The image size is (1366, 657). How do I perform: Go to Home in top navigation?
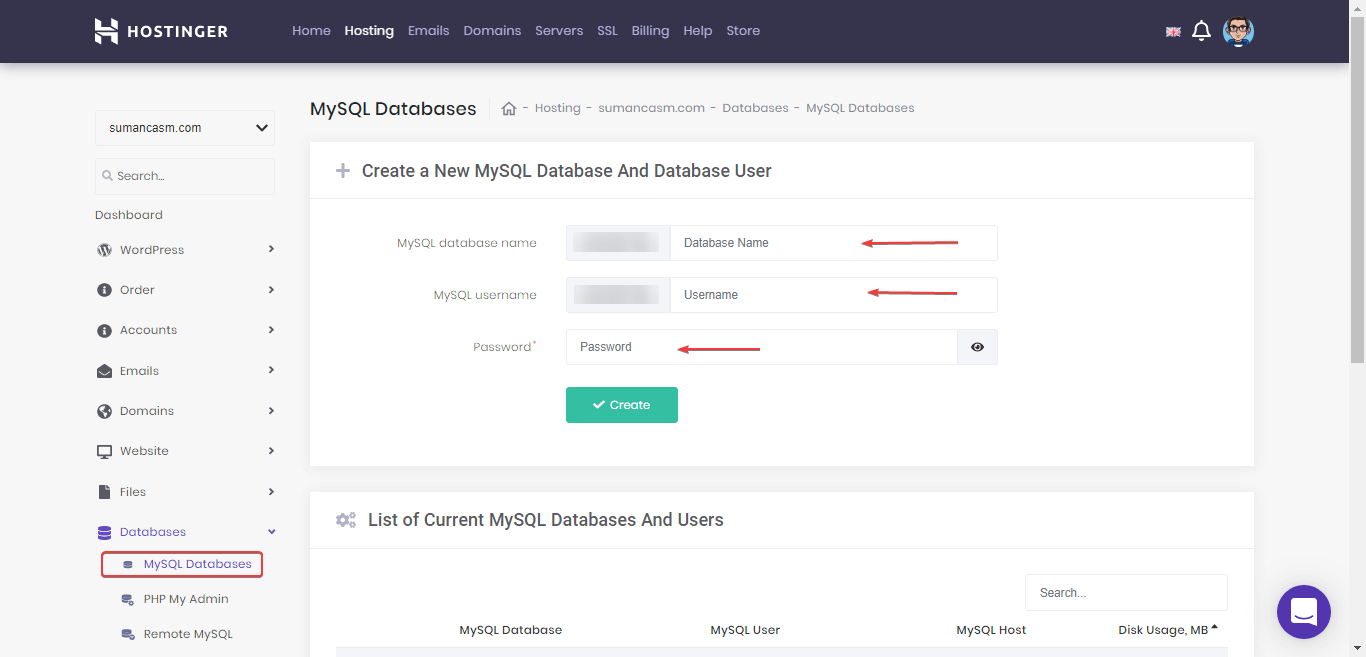[x=311, y=31]
